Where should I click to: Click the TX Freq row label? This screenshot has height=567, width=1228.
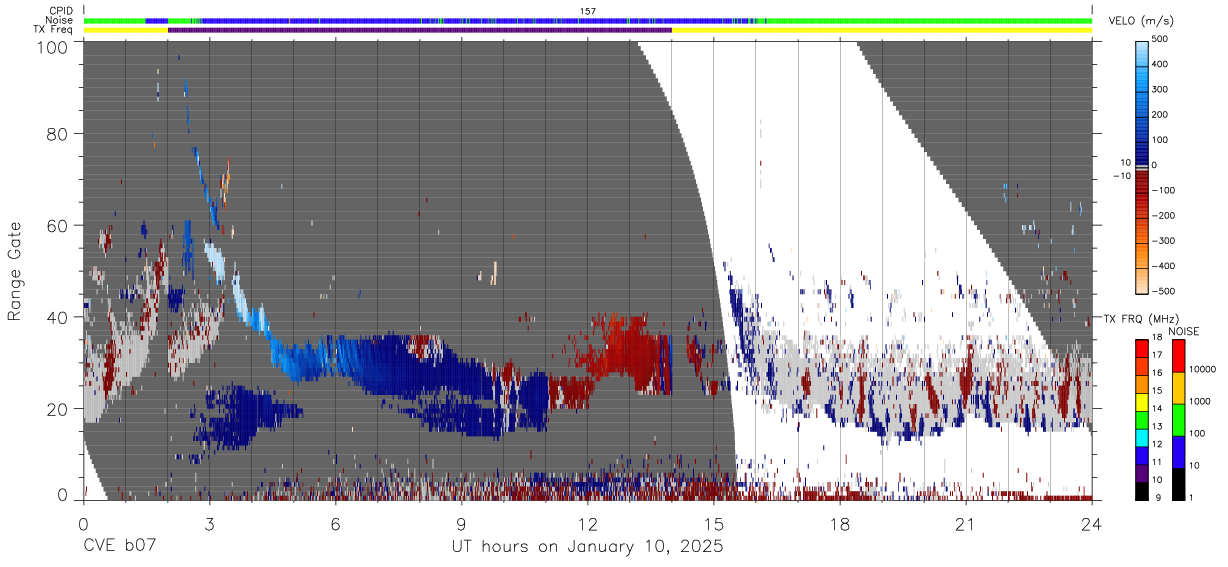coord(55,29)
